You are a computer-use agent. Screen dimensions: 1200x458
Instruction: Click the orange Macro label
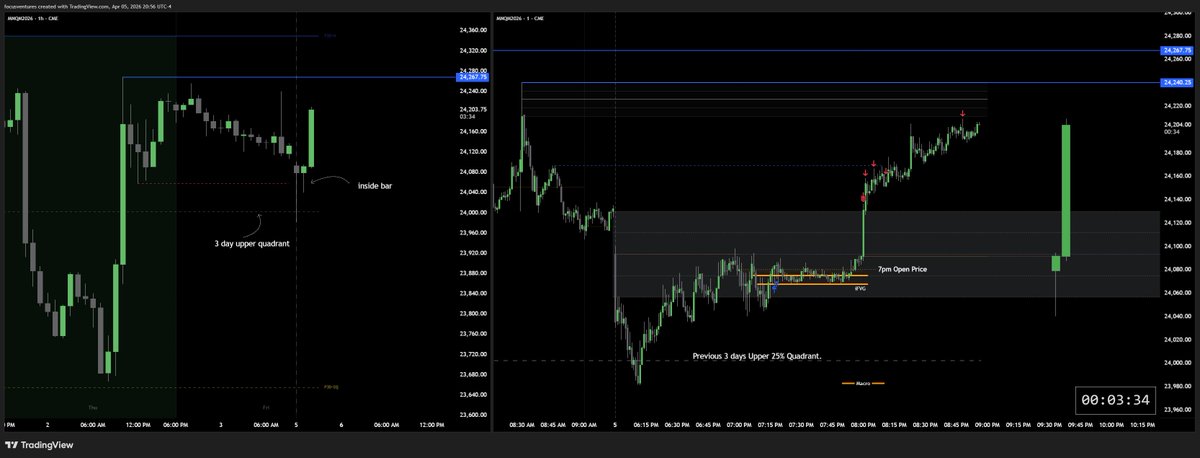pos(863,382)
